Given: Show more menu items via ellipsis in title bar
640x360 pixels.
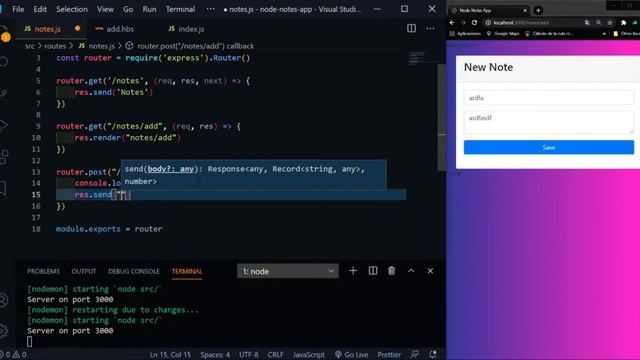Looking at the screenshot, I should click(210, 9).
